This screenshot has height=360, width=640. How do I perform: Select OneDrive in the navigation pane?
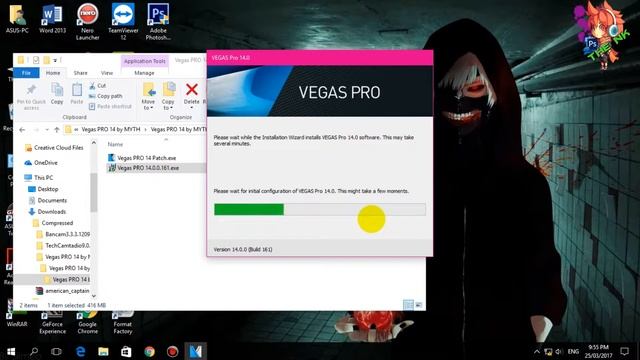[41, 162]
